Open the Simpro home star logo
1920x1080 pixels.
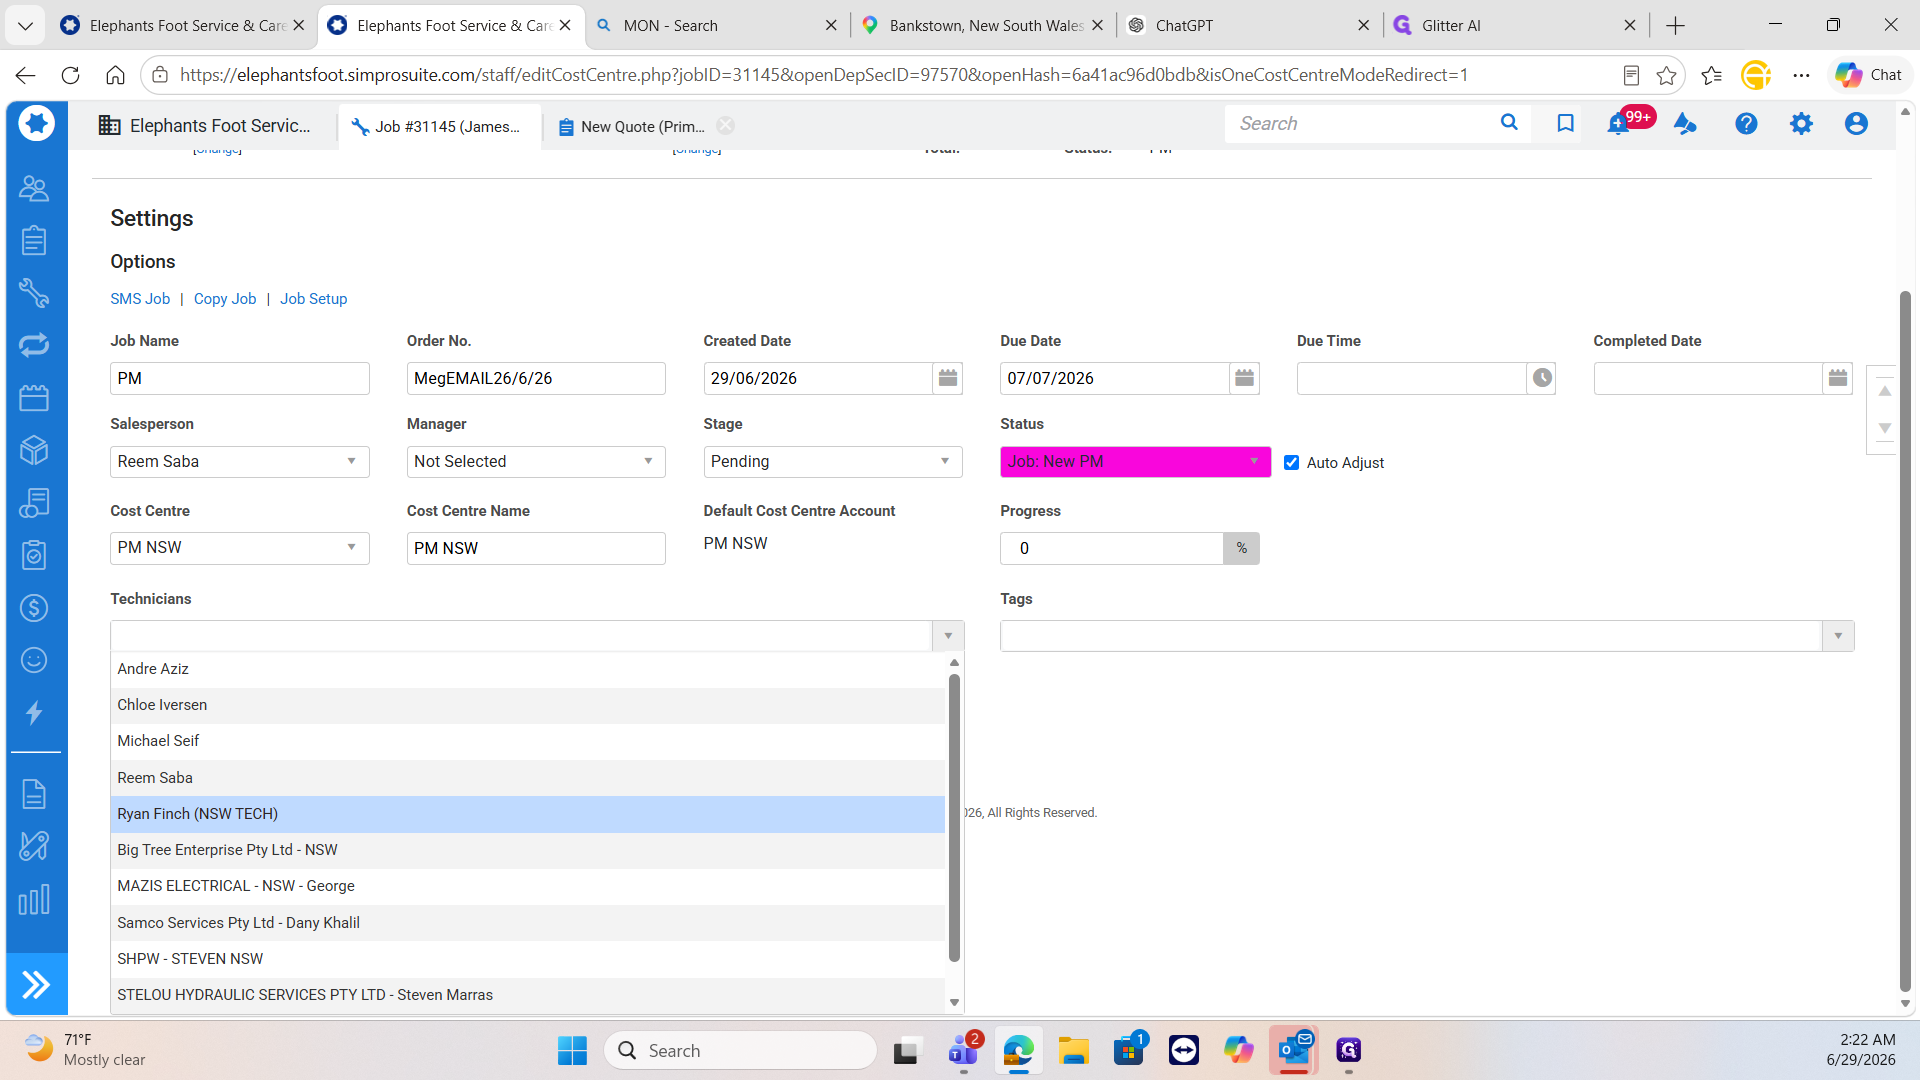tap(36, 123)
